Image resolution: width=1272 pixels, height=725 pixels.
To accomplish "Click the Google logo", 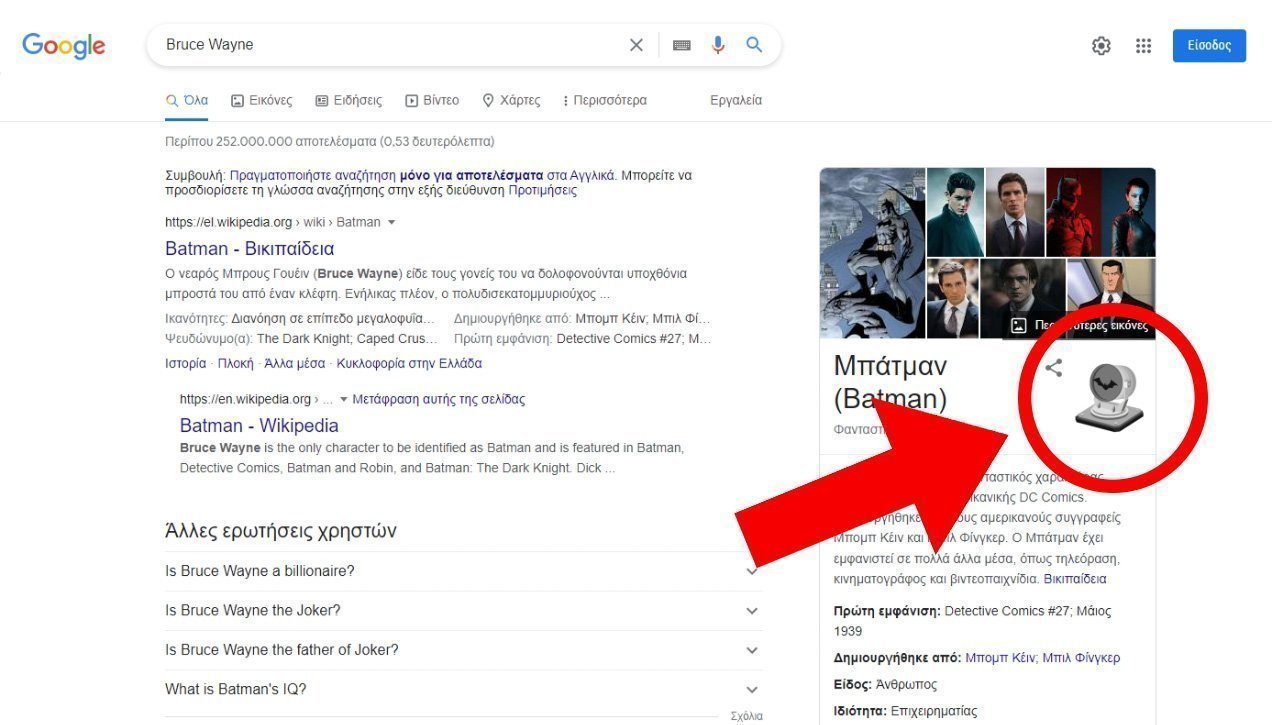I will [x=64, y=46].
